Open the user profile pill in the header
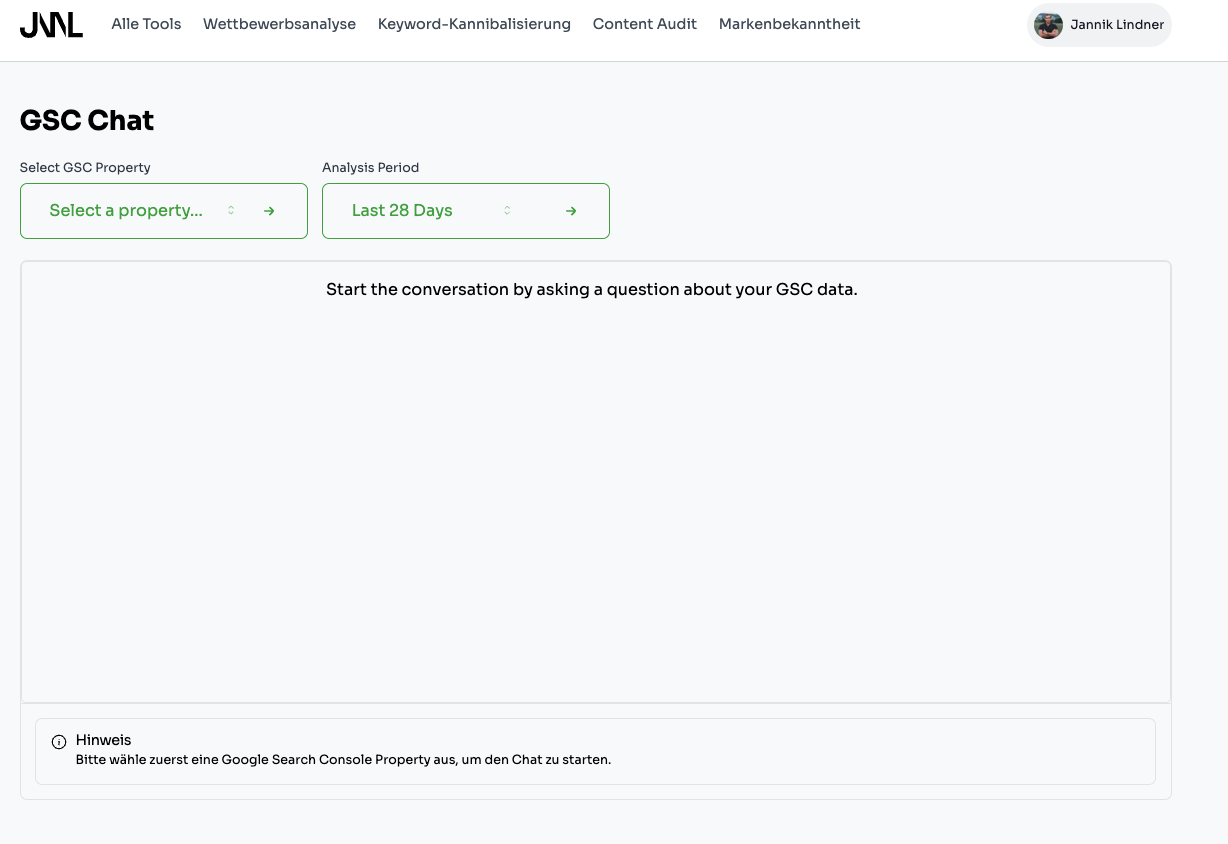The height and width of the screenshot is (844, 1228). 1099,25
